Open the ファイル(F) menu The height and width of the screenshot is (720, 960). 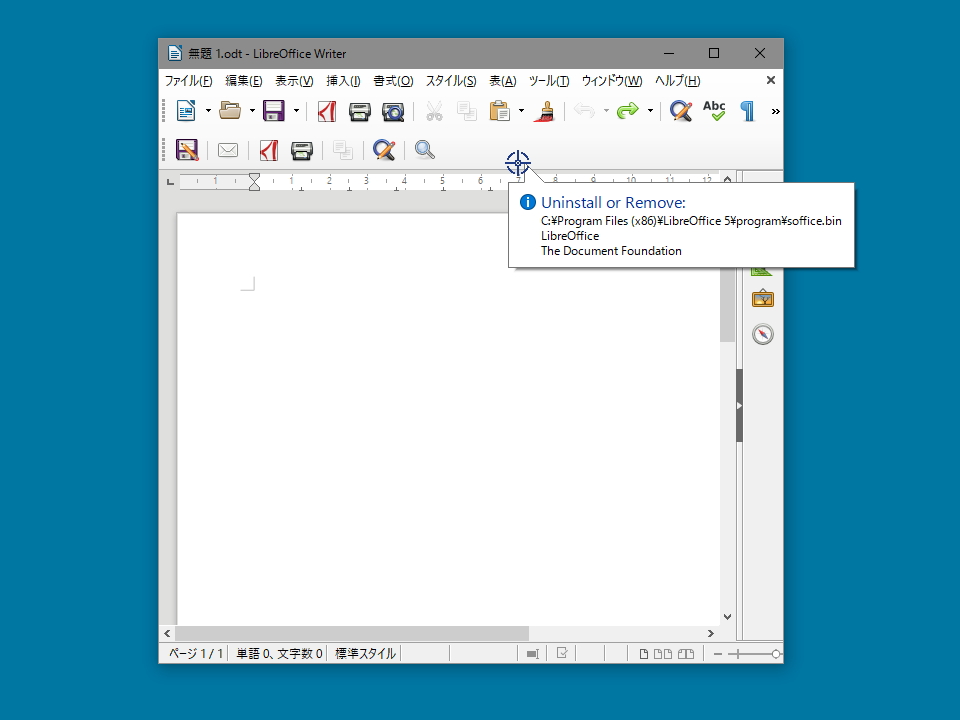tap(189, 81)
